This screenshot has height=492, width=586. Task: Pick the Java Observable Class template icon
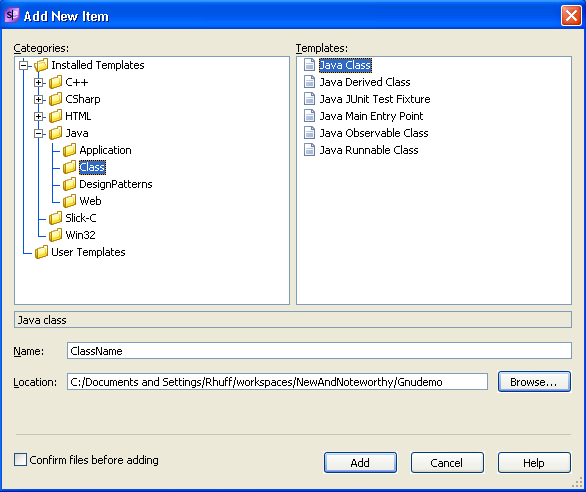point(309,133)
